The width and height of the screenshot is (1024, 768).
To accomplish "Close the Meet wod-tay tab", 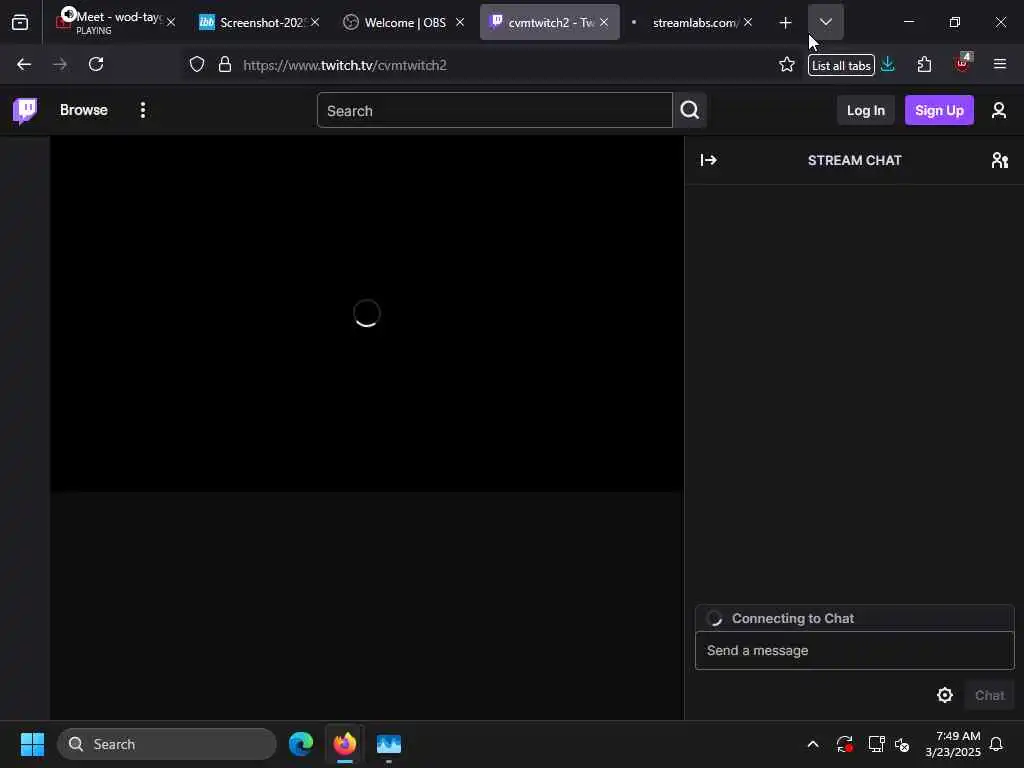I will click(x=171, y=22).
